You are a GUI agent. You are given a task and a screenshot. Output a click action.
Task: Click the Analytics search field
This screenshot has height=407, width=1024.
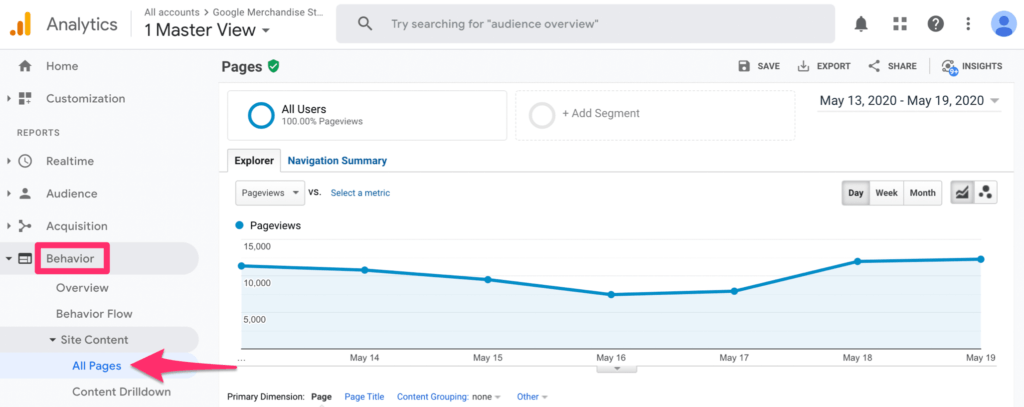585,24
